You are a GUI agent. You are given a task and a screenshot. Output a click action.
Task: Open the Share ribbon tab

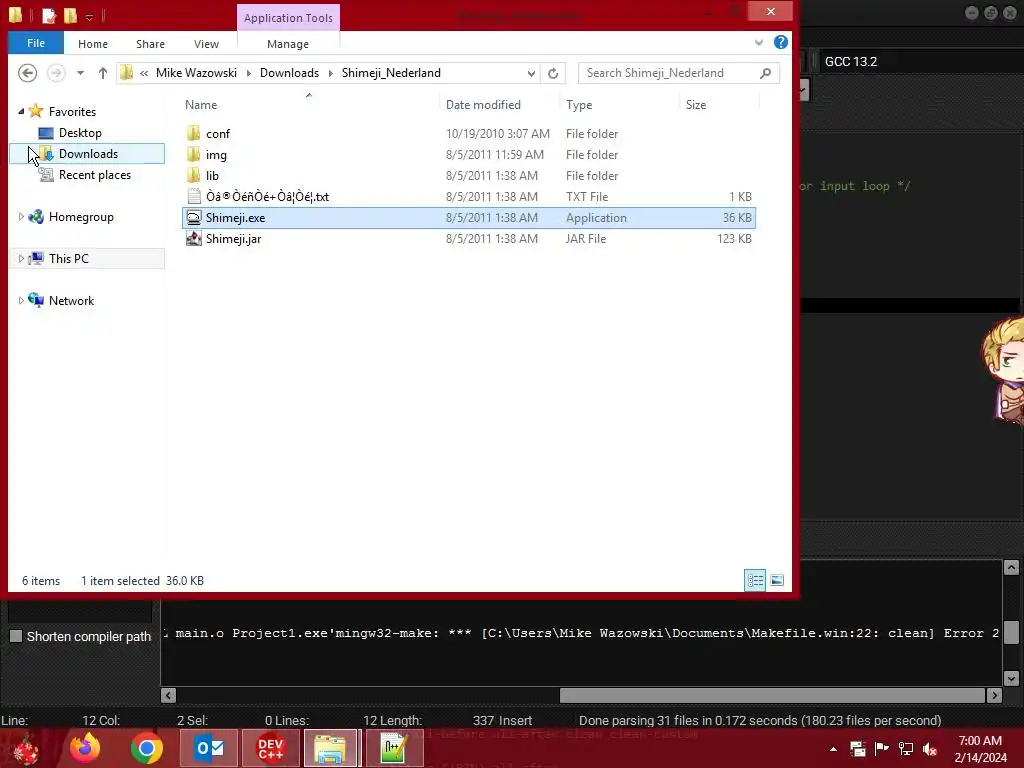(x=150, y=44)
